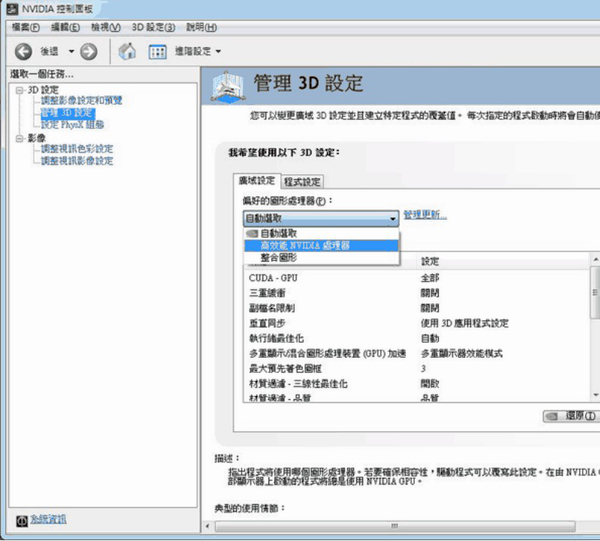
Task: Select the multi-display/mixed GPU acceleration row
Action: [x=417, y=354]
